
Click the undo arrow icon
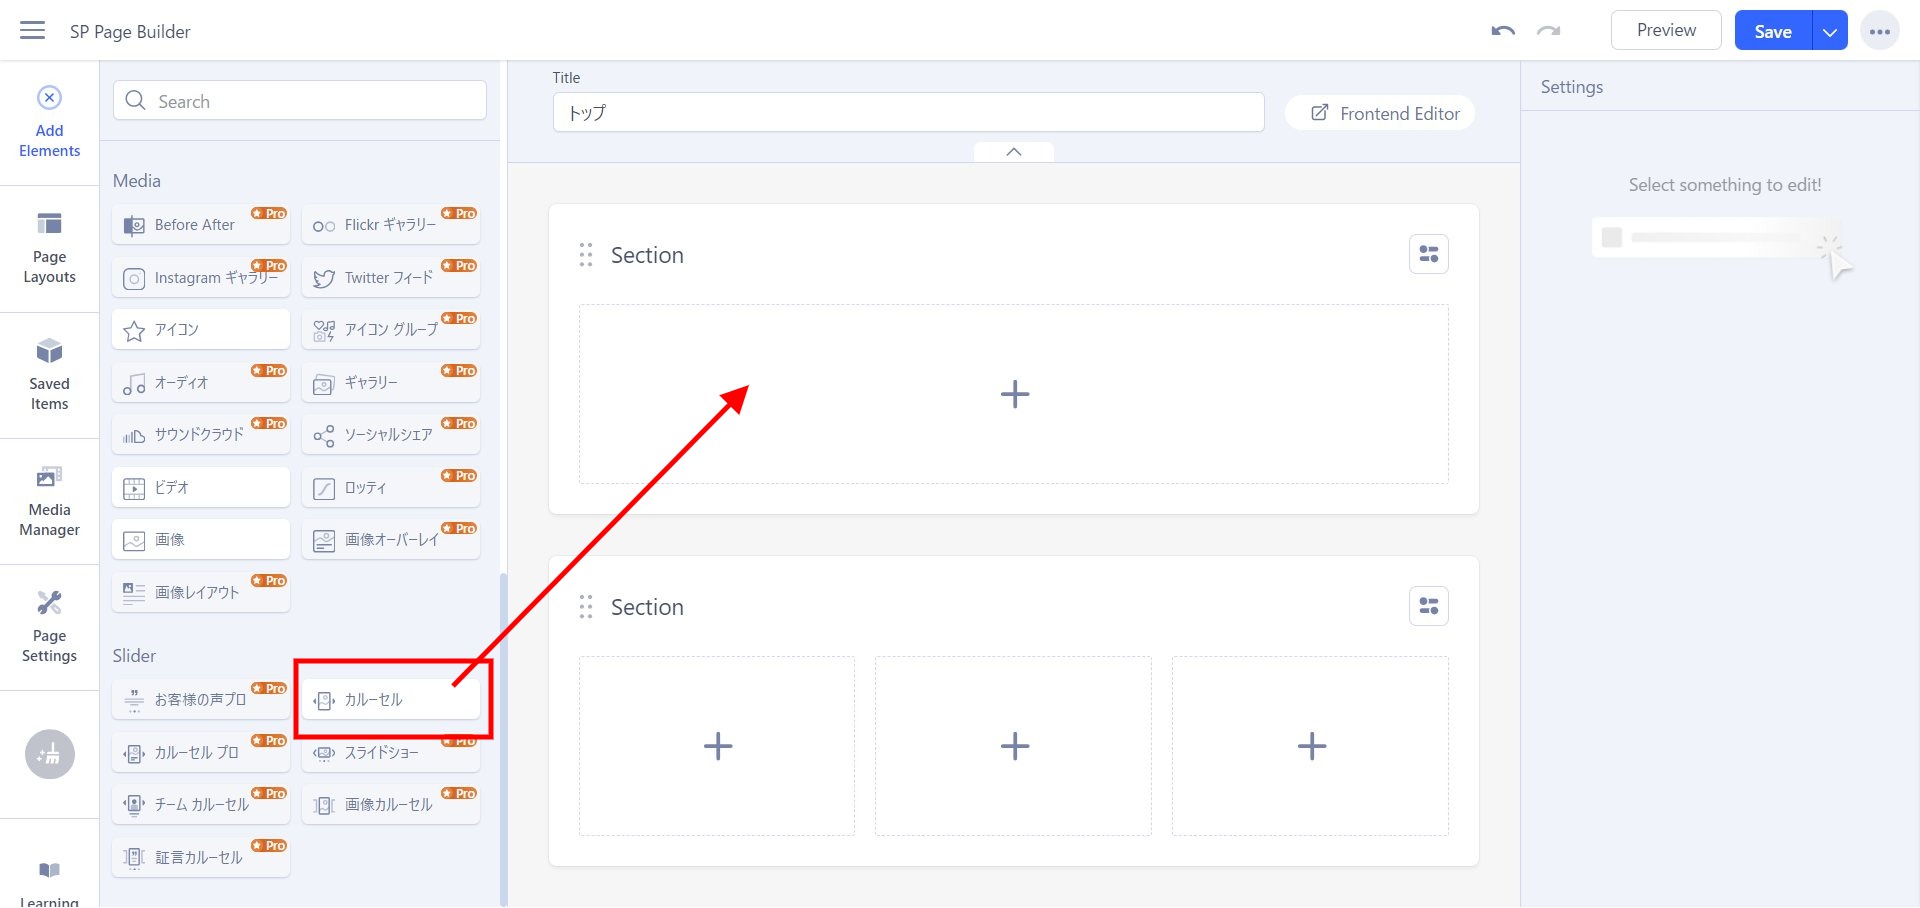click(x=1502, y=31)
